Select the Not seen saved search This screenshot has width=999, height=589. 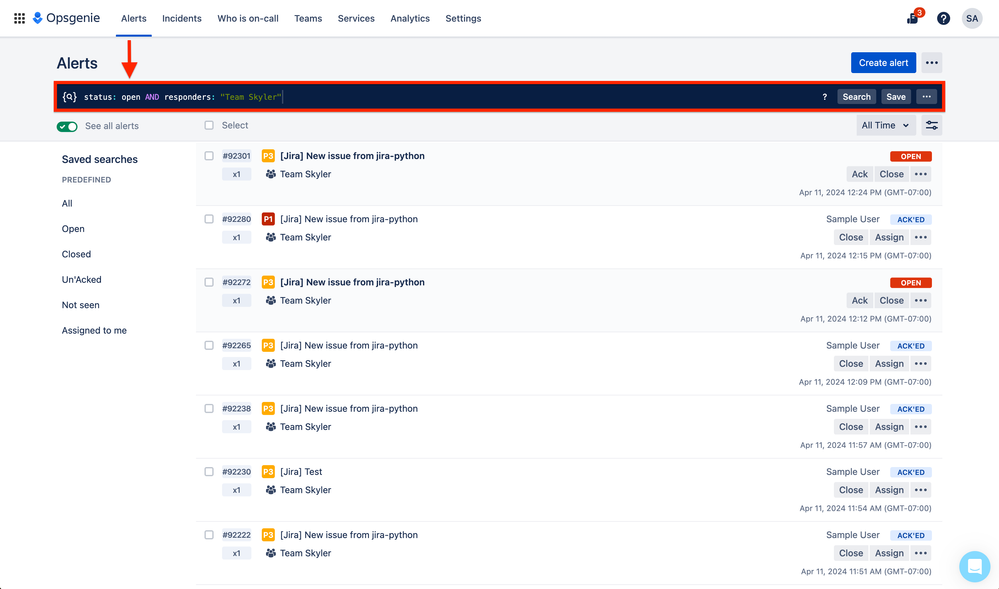(x=80, y=305)
